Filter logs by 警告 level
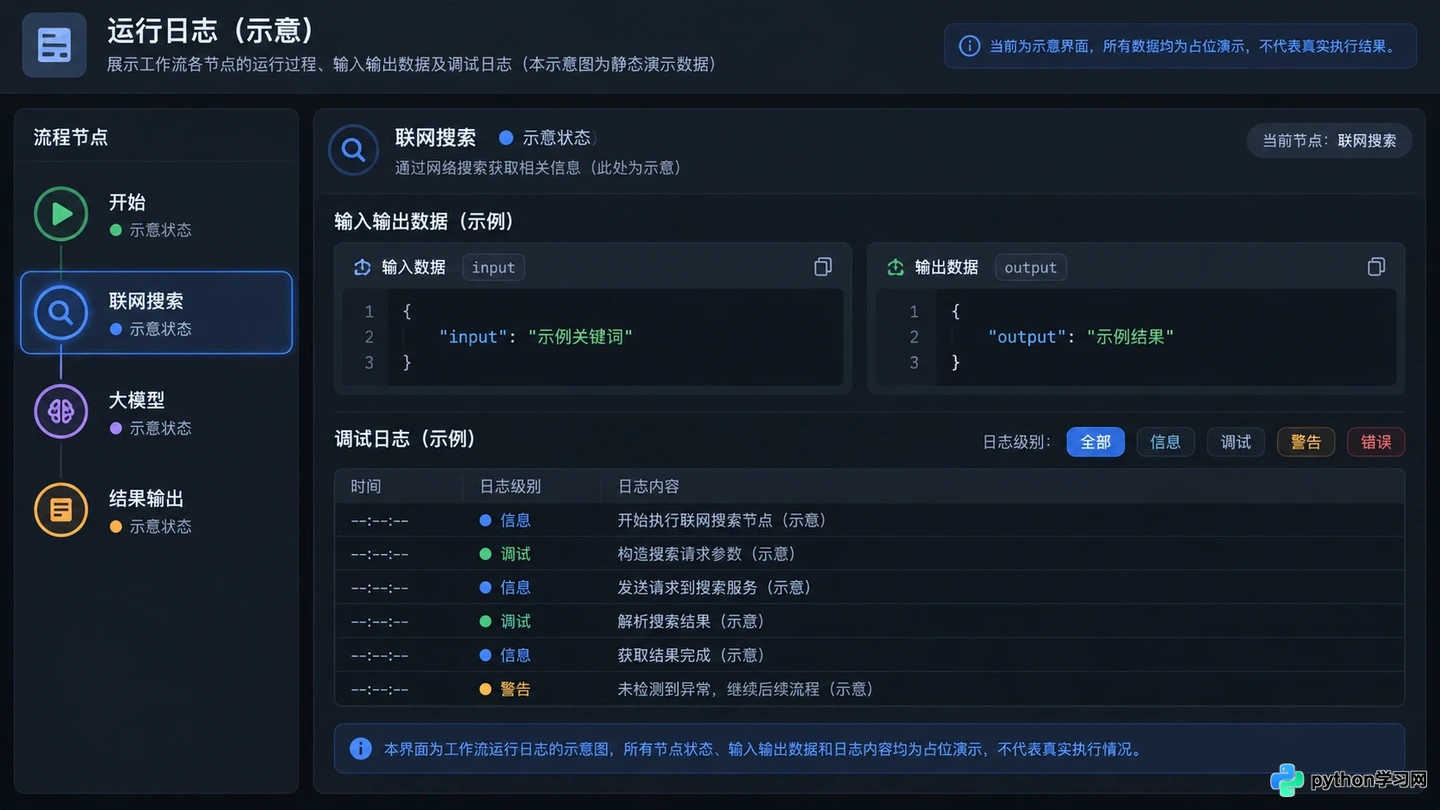 tap(1306, 442)
